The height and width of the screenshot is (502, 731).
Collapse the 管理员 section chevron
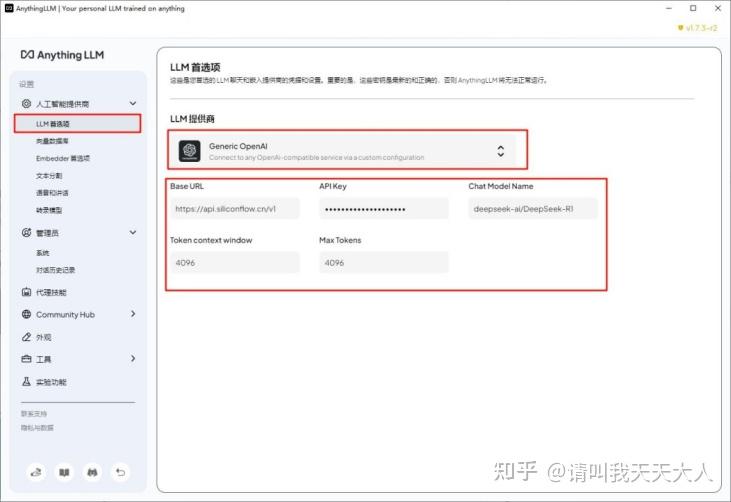[x=133, y=232]
